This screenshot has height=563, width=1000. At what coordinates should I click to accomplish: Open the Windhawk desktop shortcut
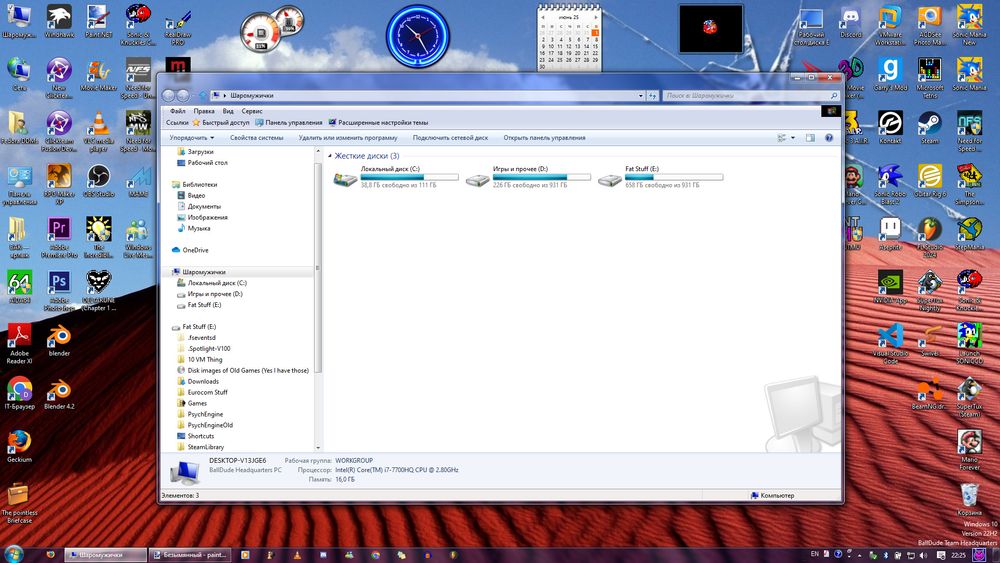click(x=59, y=21)
